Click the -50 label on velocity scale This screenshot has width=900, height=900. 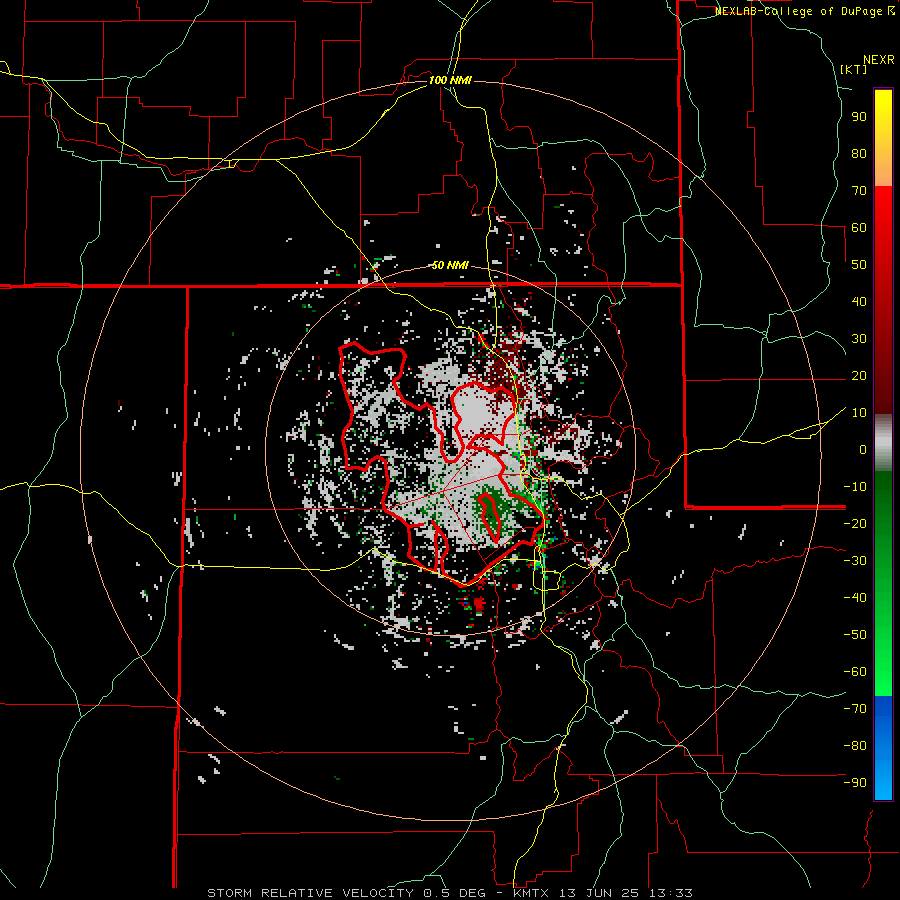tap(855, 635)
